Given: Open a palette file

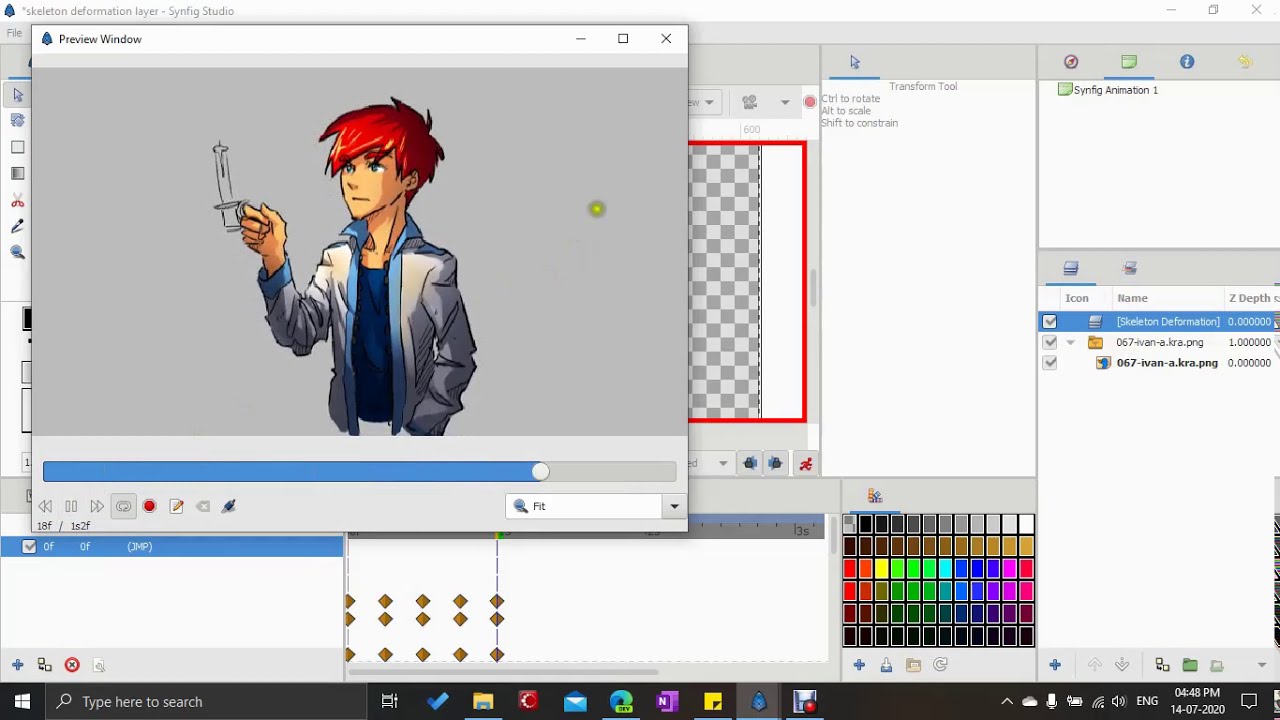Looking at the screenshot, I should [913, 665].
